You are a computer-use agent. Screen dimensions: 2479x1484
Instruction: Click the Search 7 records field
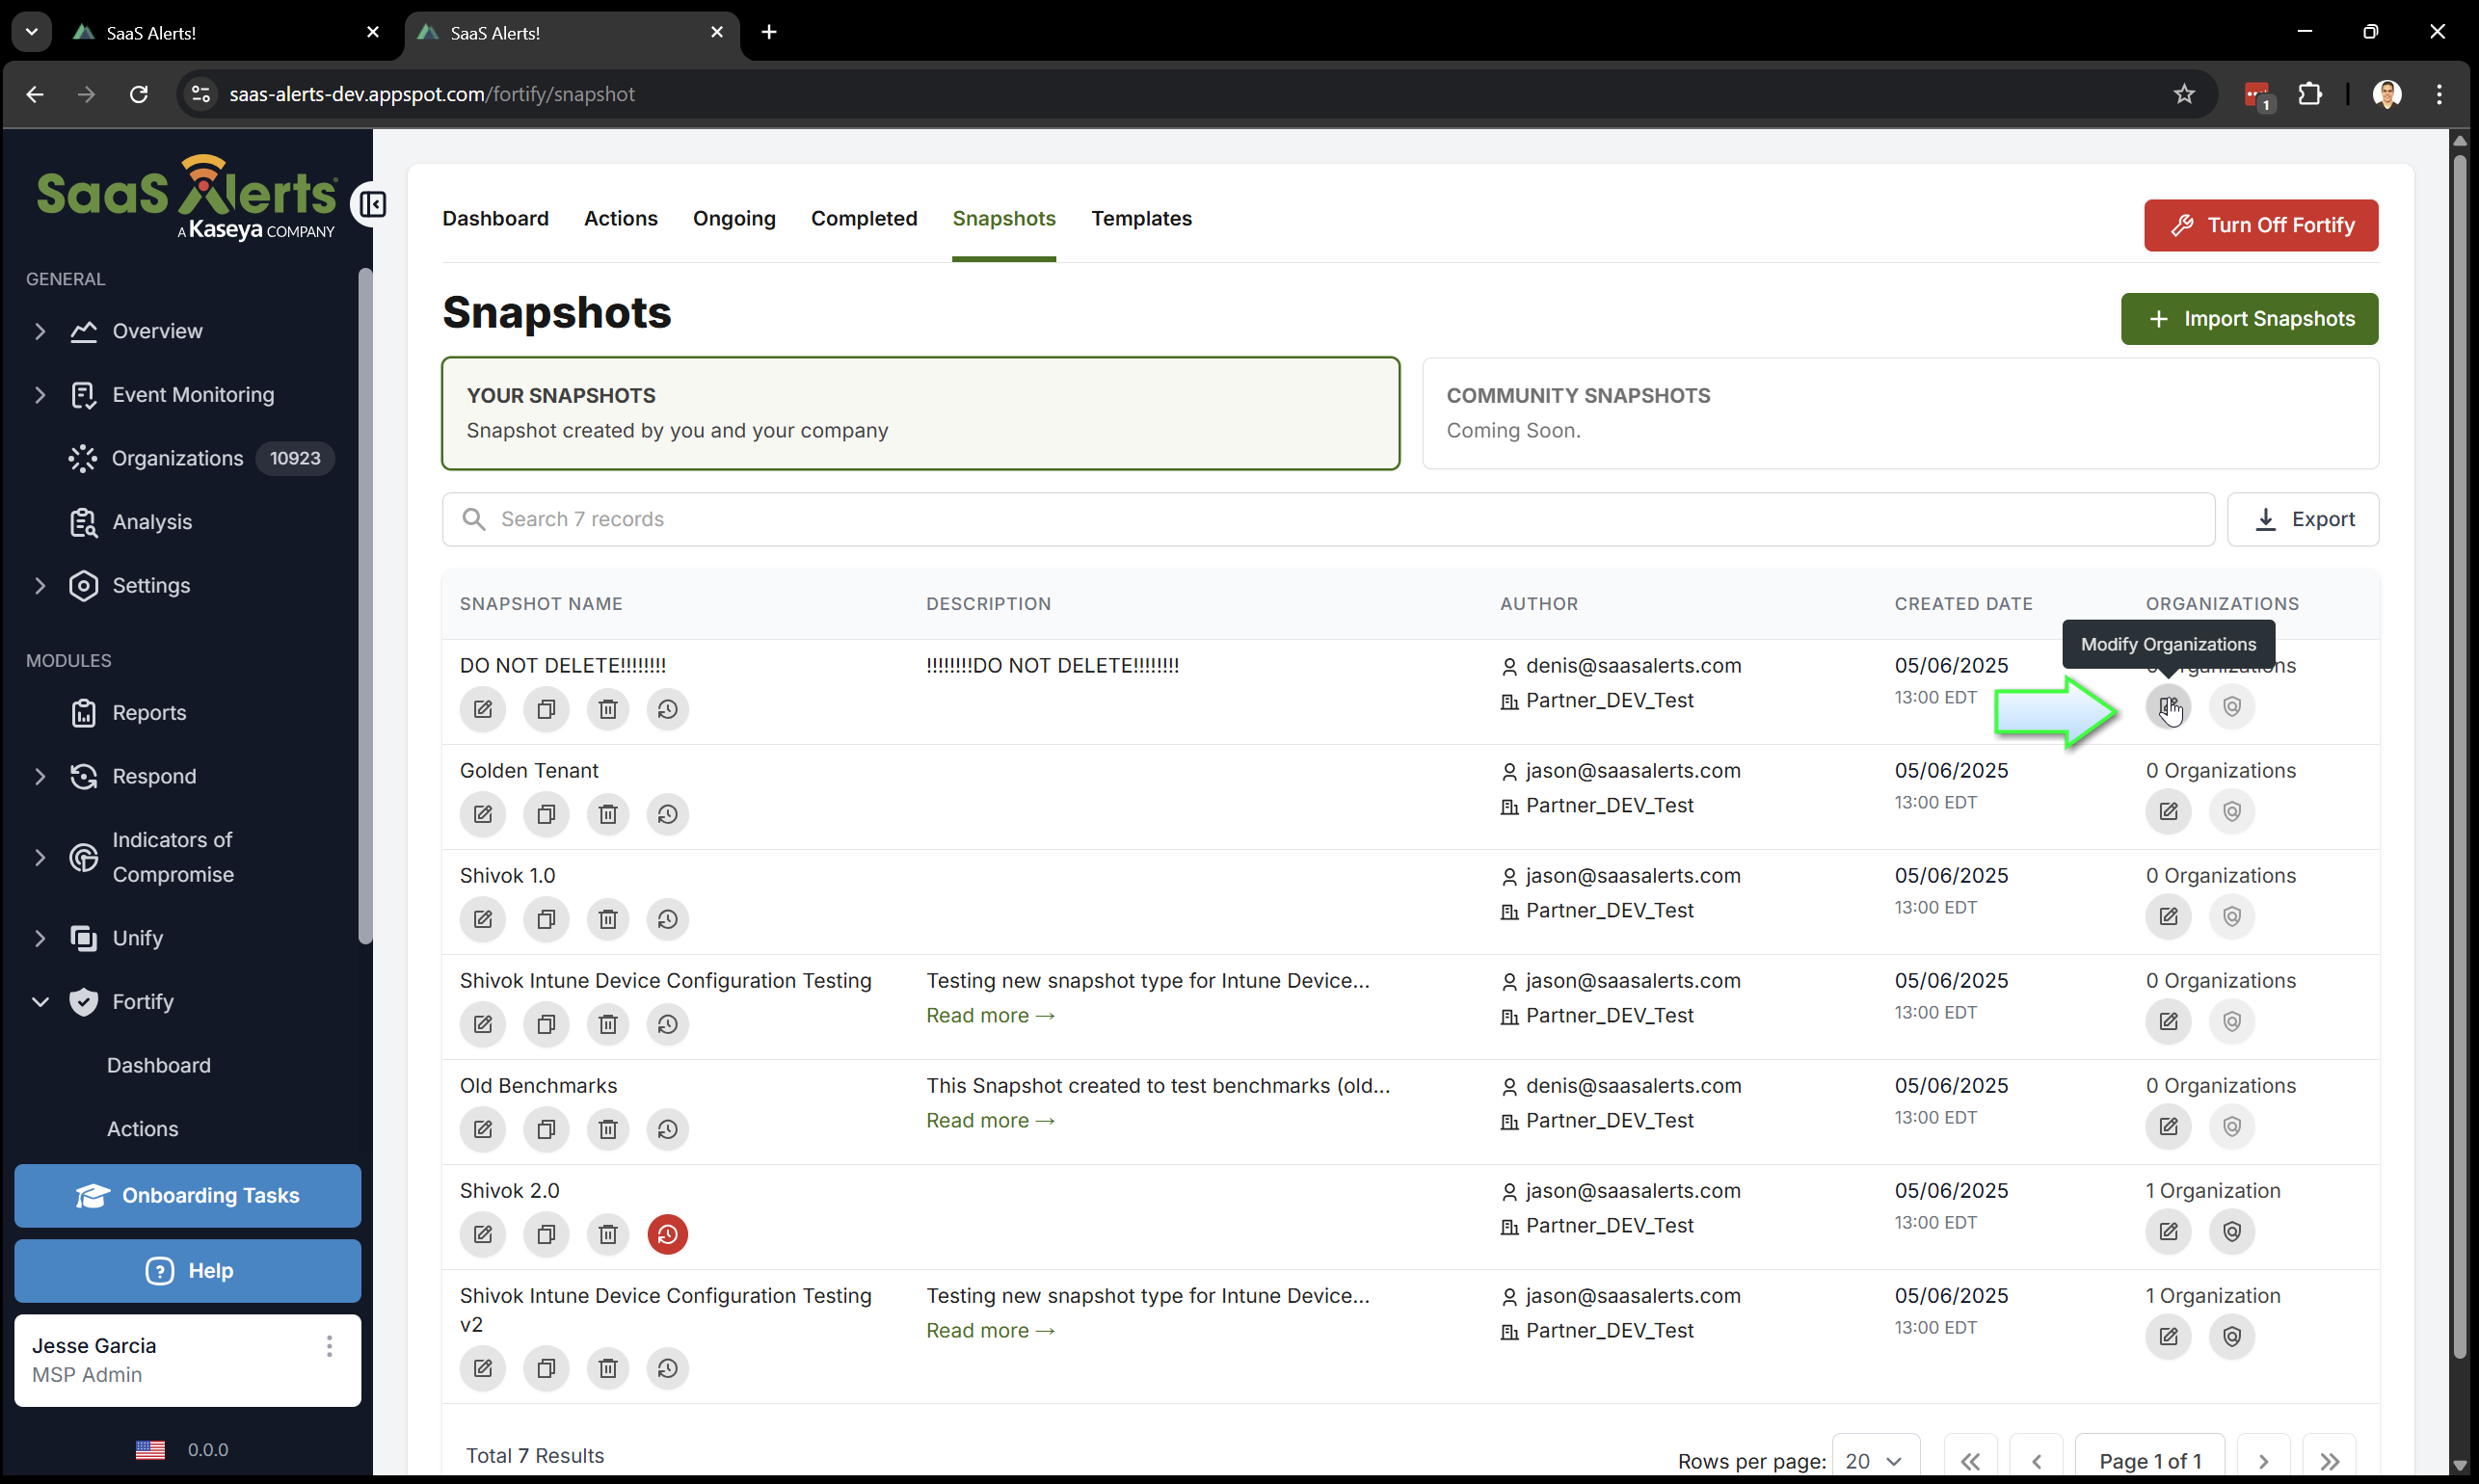[1327, 519]
